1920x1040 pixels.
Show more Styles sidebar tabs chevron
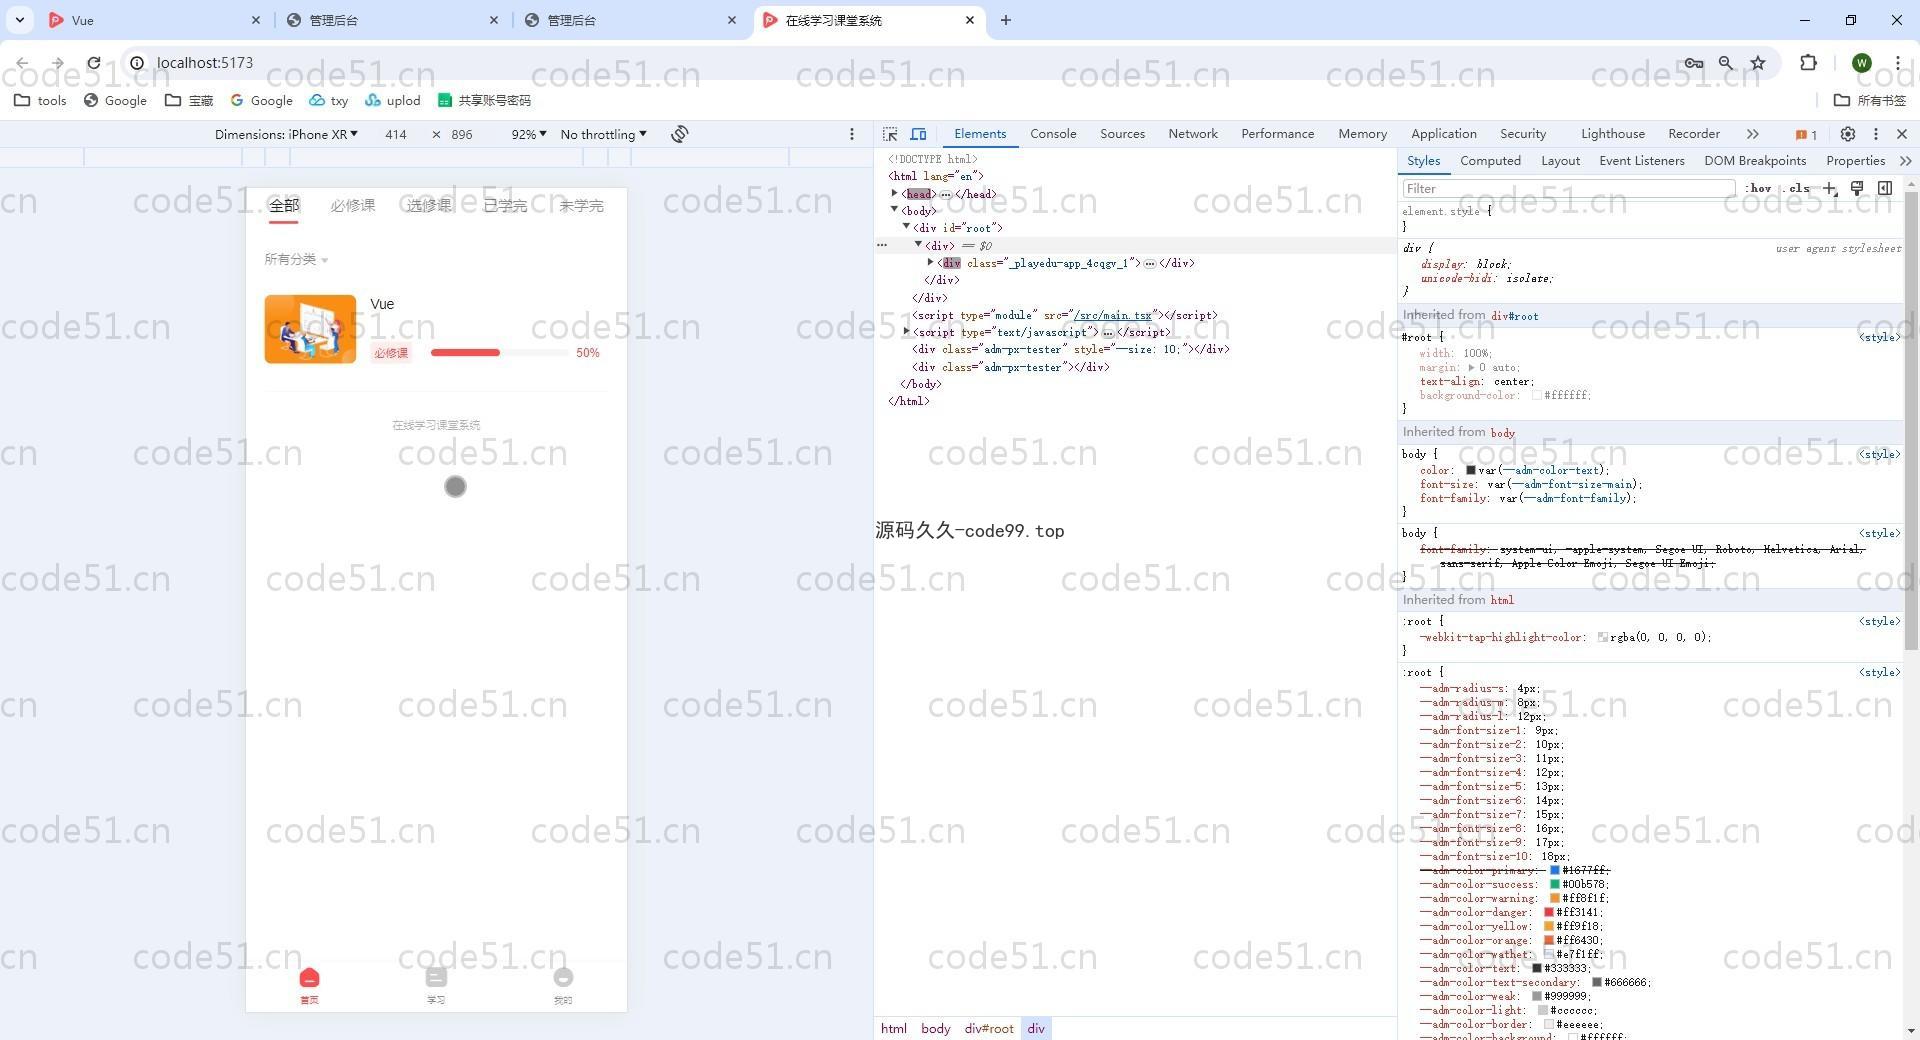tap(1905, 161)
